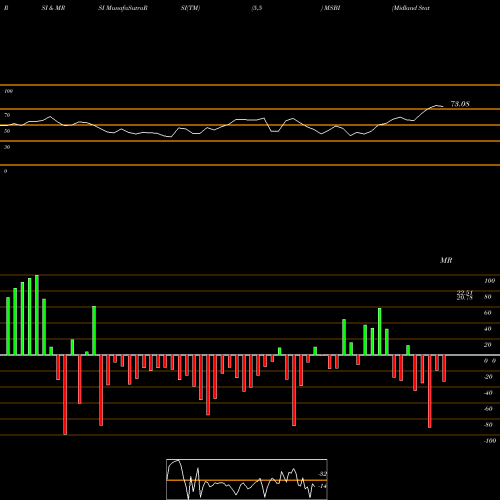500x500 pixels.
Task: Click the RSI axis label 50
Action: (7, 131)
